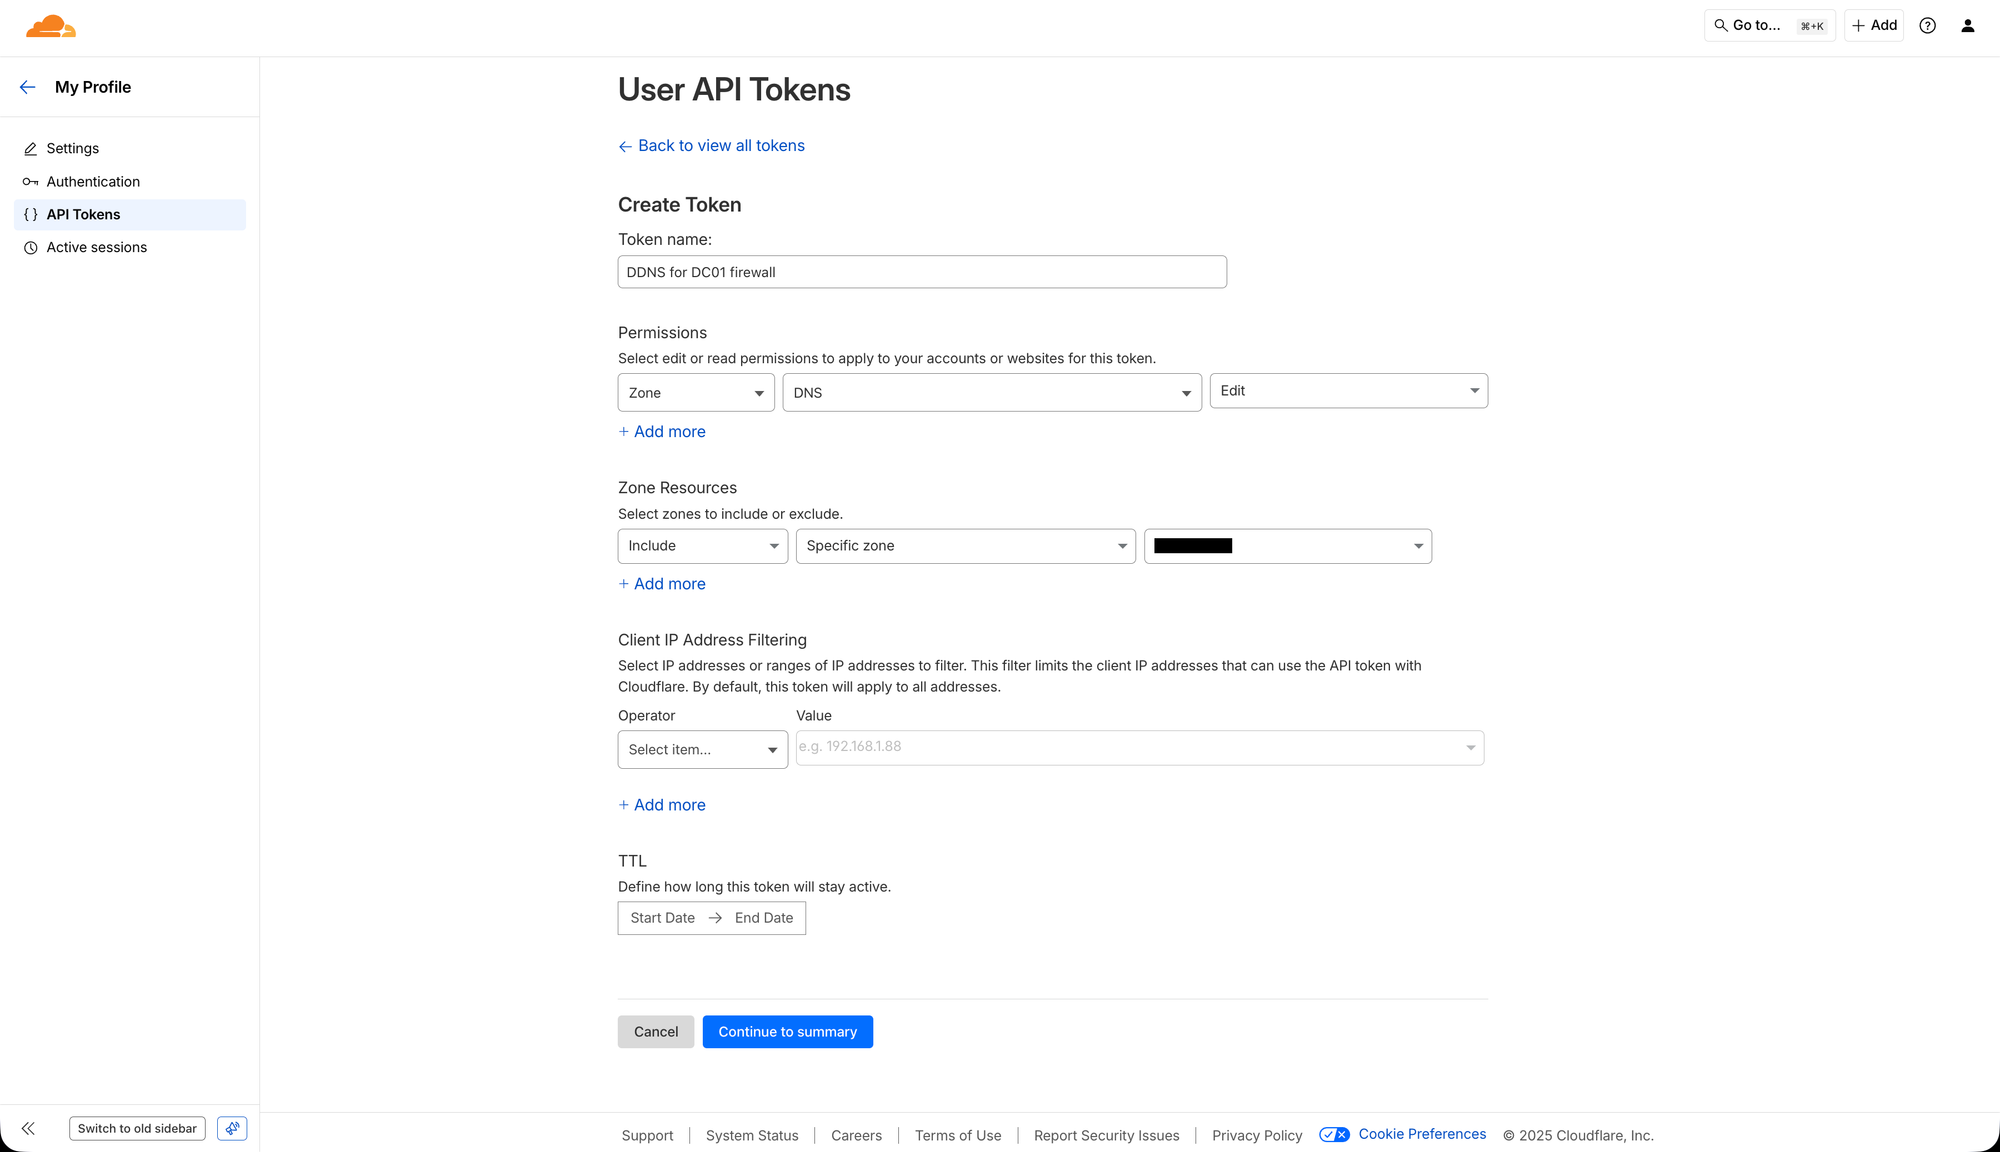
Task: Click the Token name input field
Action: (x=921, y=272)
